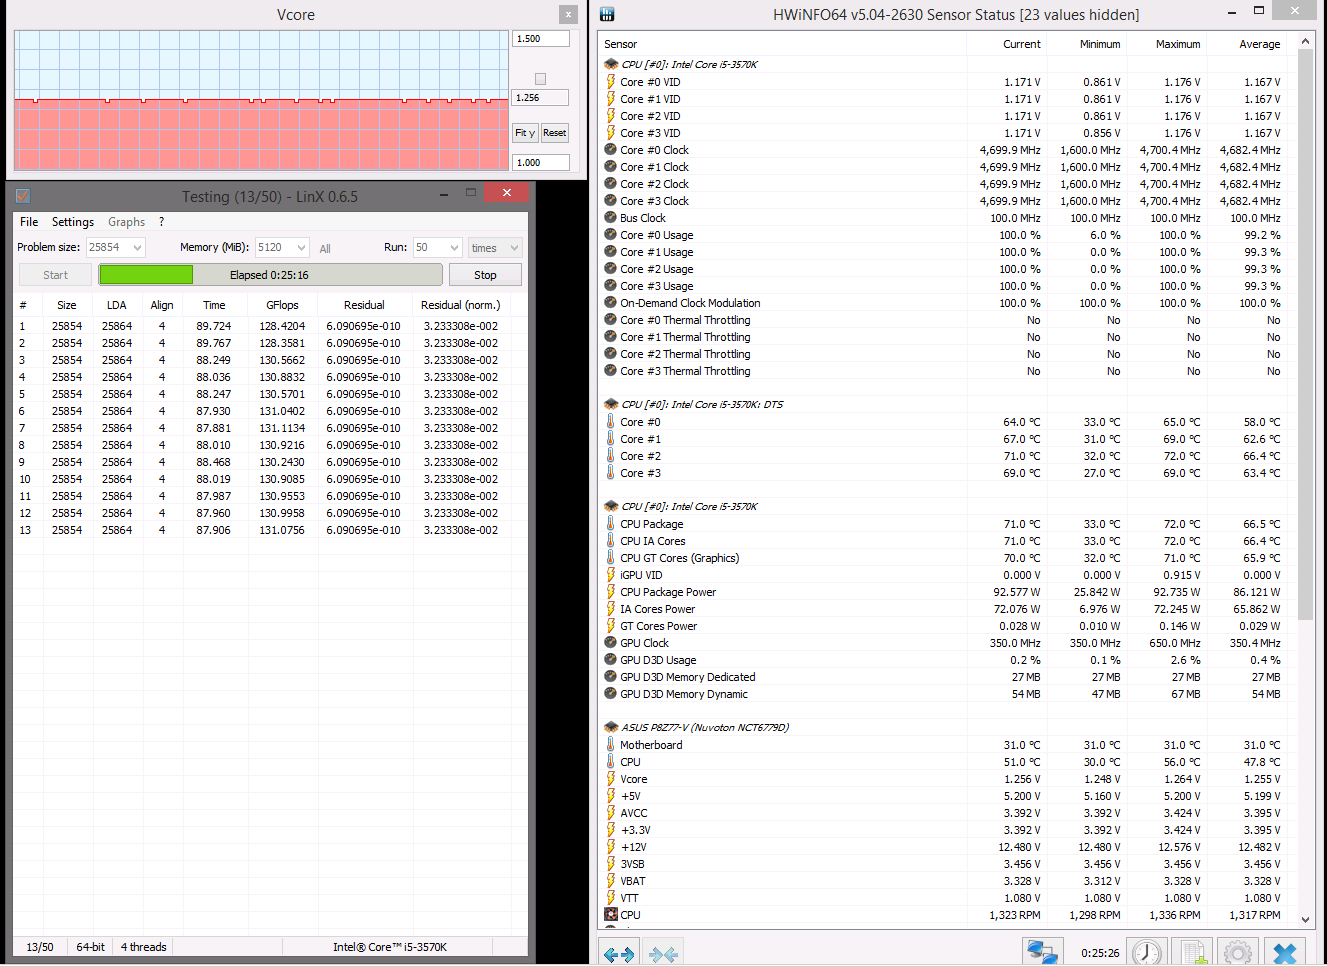Click the chip icon of the ASUS P8Z77-V header
Image resolution: width=1327 pixels, height=967 pixels.
click(611, 727)
